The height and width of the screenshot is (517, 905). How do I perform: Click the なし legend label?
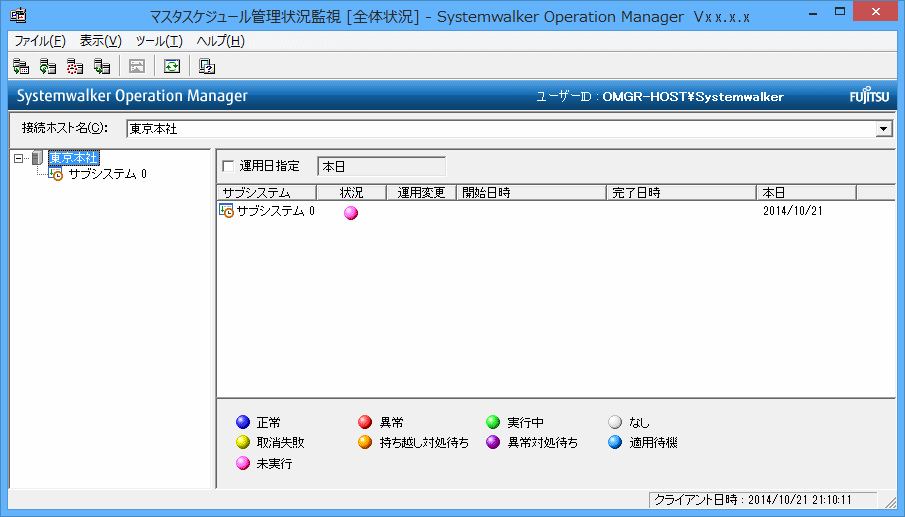[x=640, y=422]
